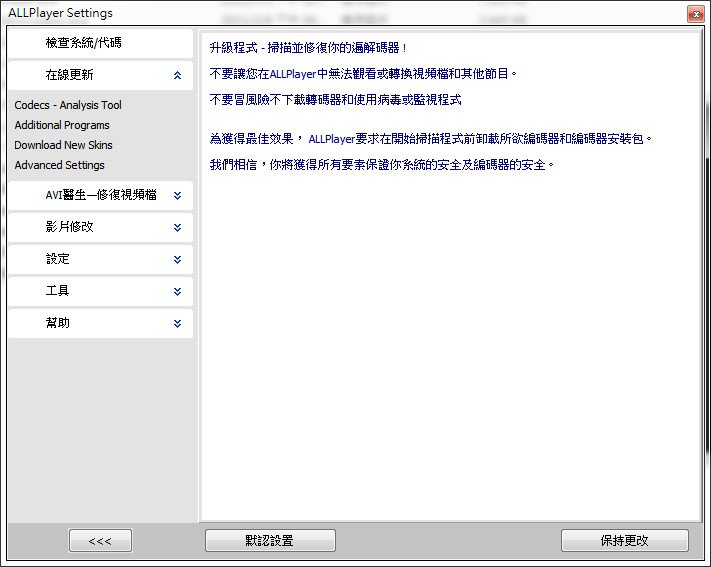
Task: Expand the 設定 chevron
Action: (x=177, y=259)
